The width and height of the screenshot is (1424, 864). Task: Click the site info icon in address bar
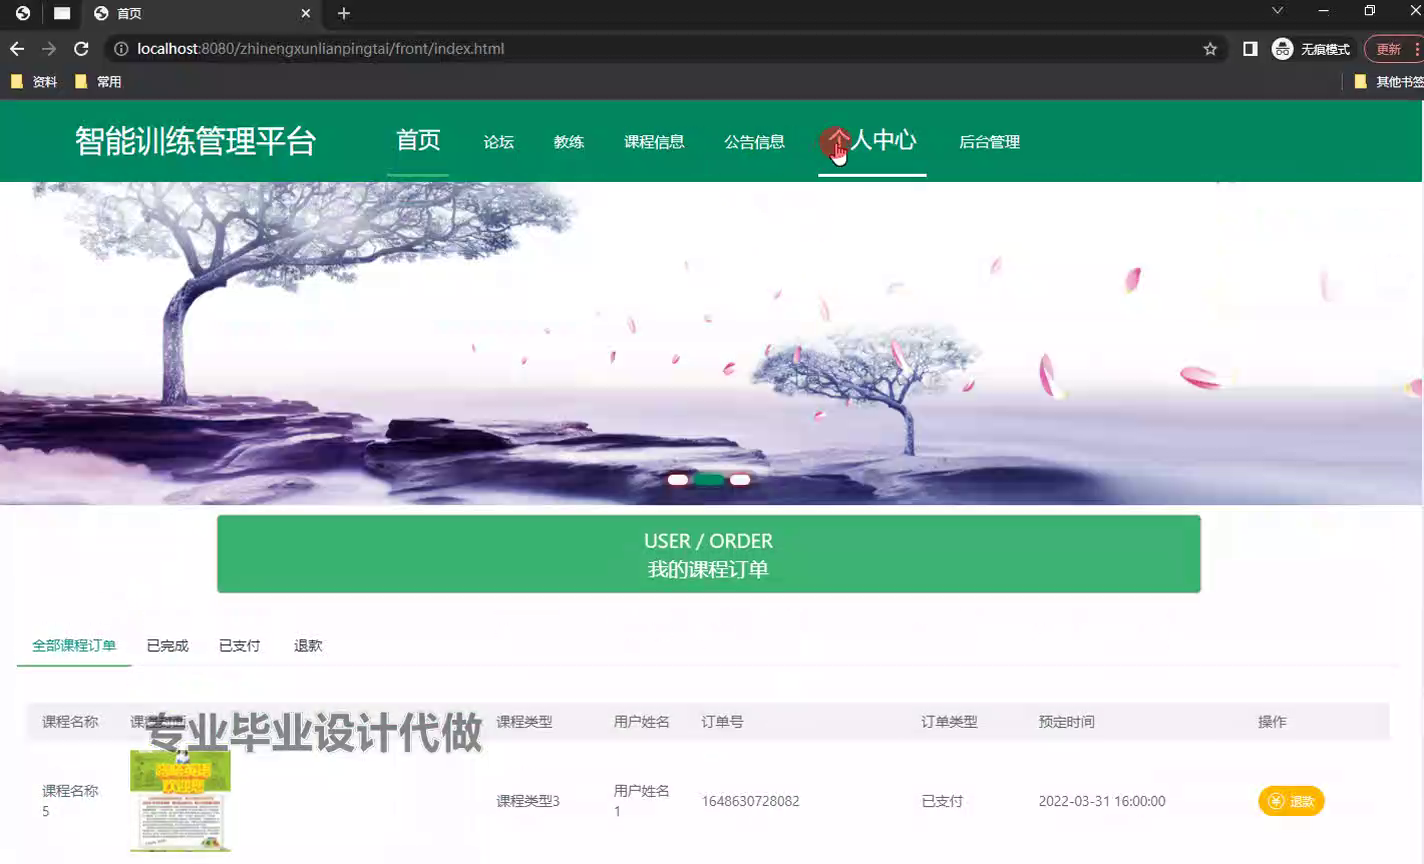pos(121,48)
